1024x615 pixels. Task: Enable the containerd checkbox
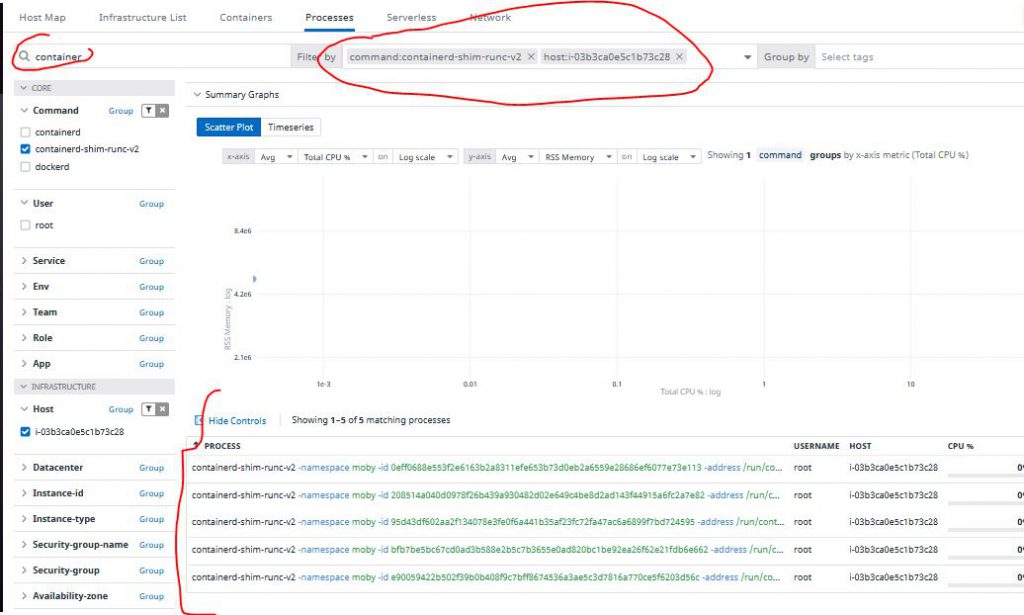(25, 132)
